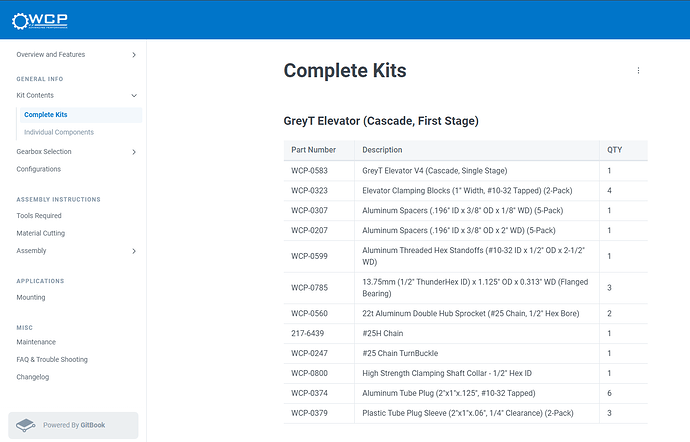This screenshot has width=690, height=442.
Task: Open Overview and Features page
Action: point(51,55)
